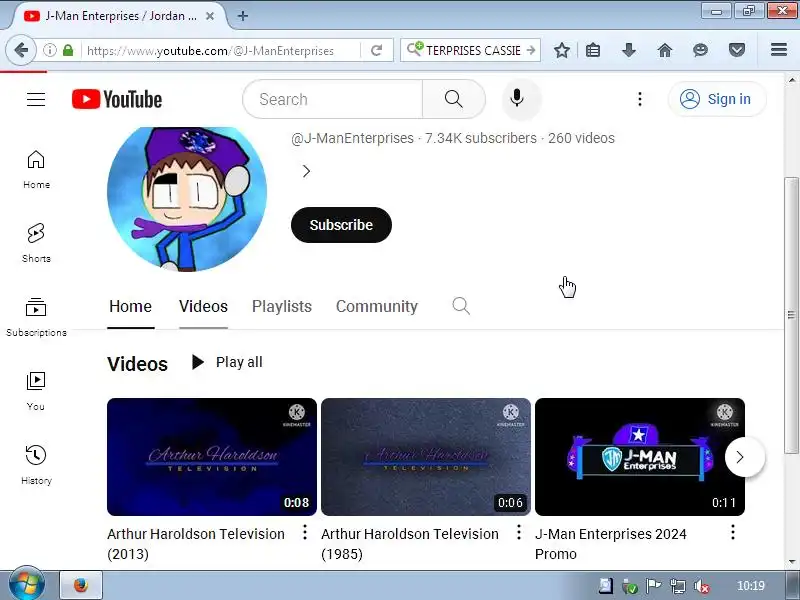800x600 pixels.
Task: Submit Firefox search with arrow button
Action: [x=531, y=51]
